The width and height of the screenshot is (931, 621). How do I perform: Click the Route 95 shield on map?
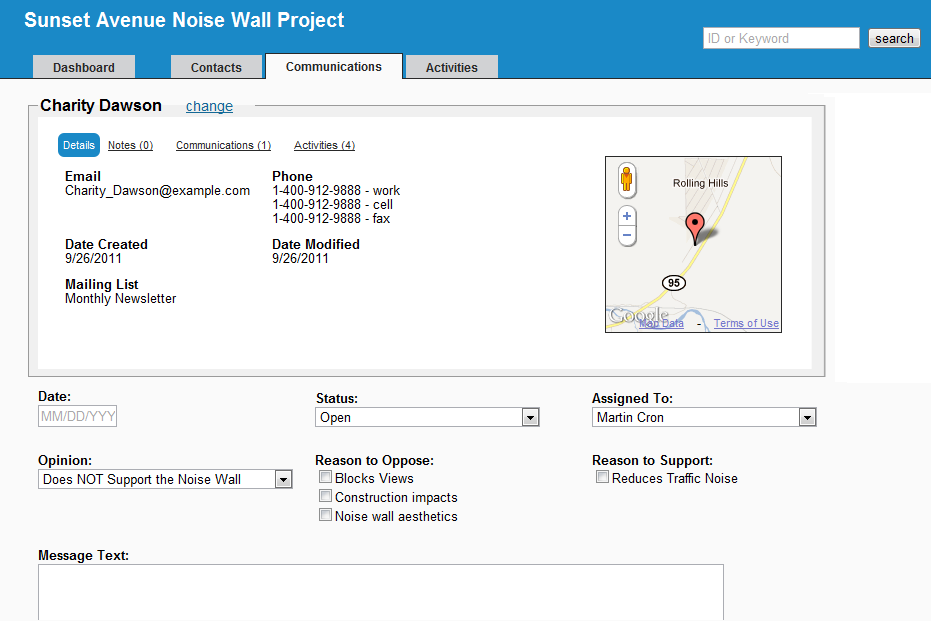674,283
